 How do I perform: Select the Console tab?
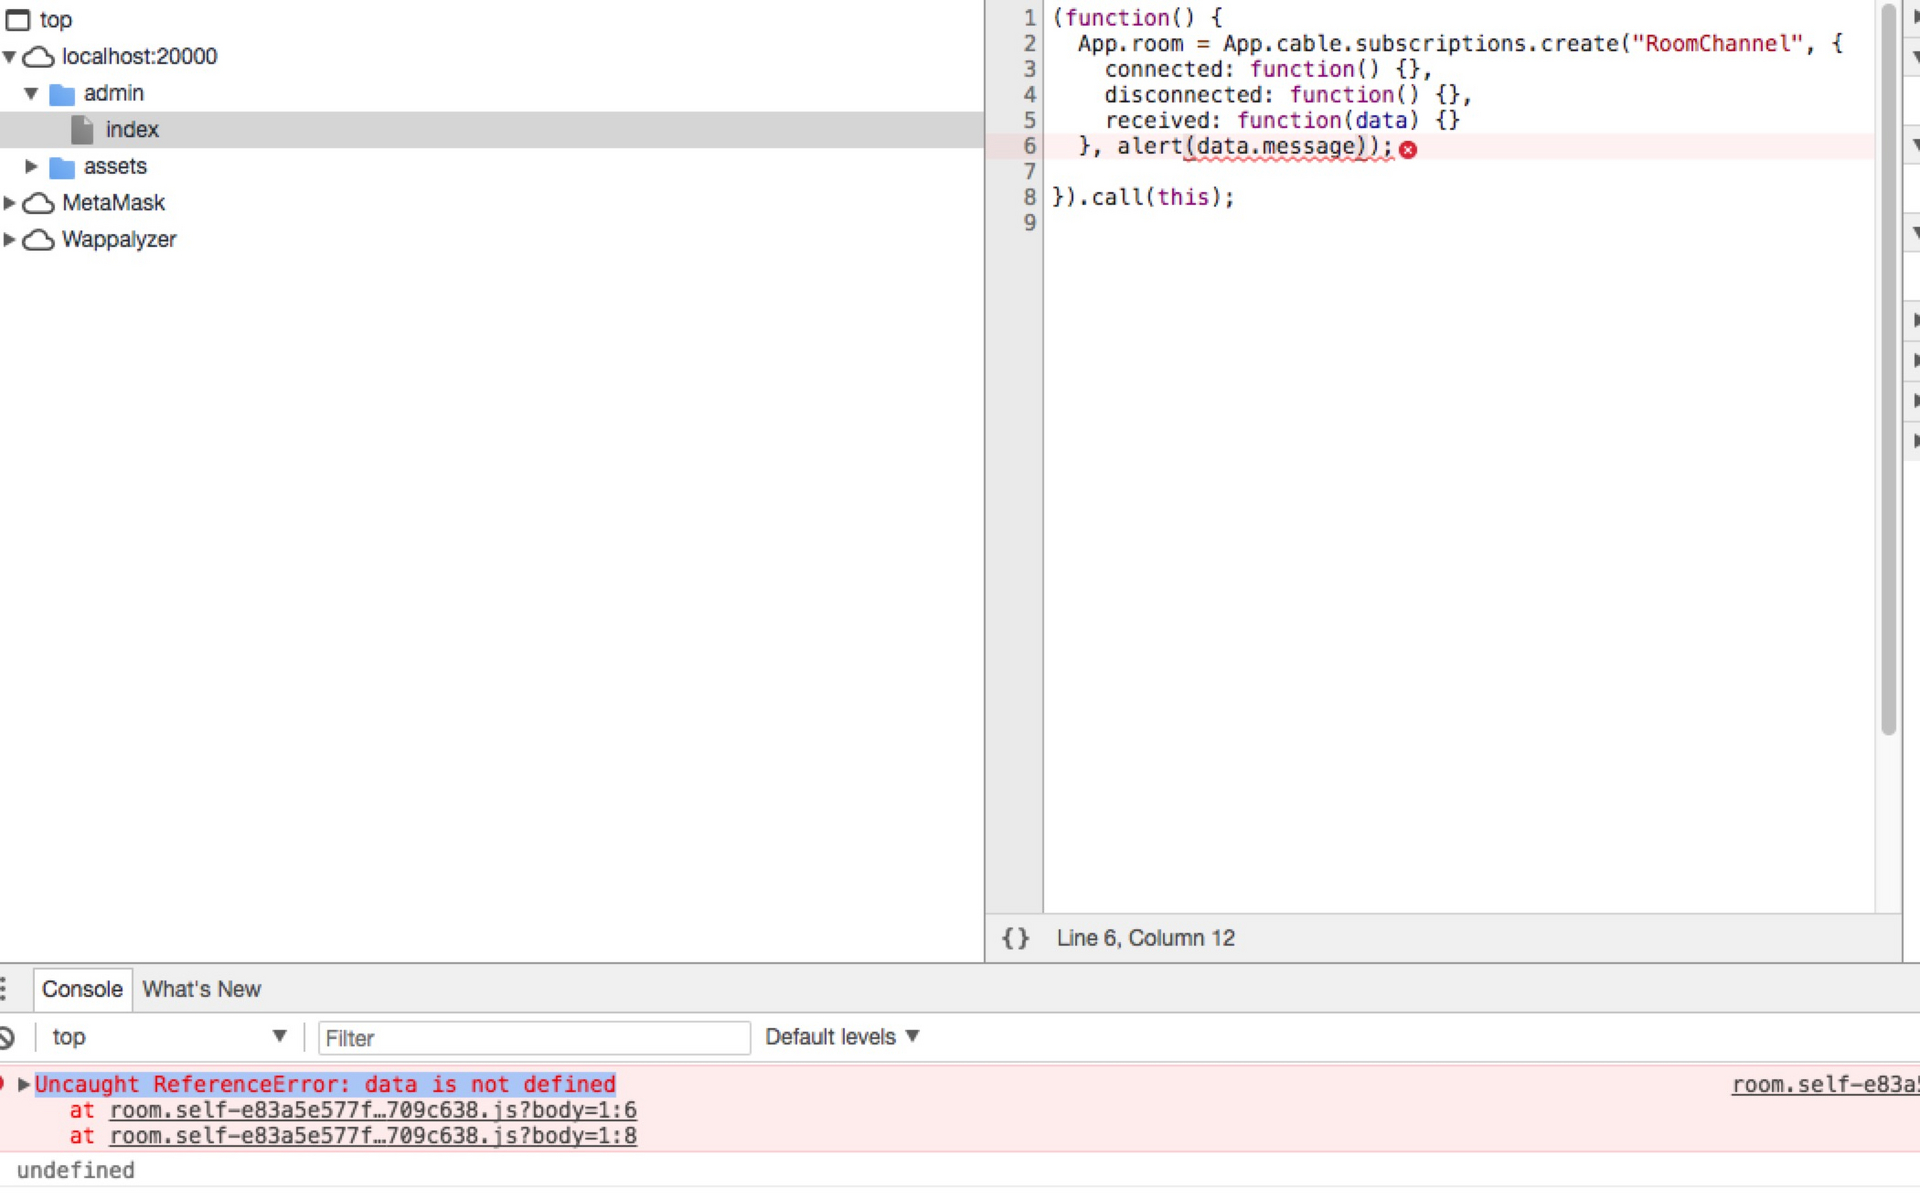(x=81, y=989)
